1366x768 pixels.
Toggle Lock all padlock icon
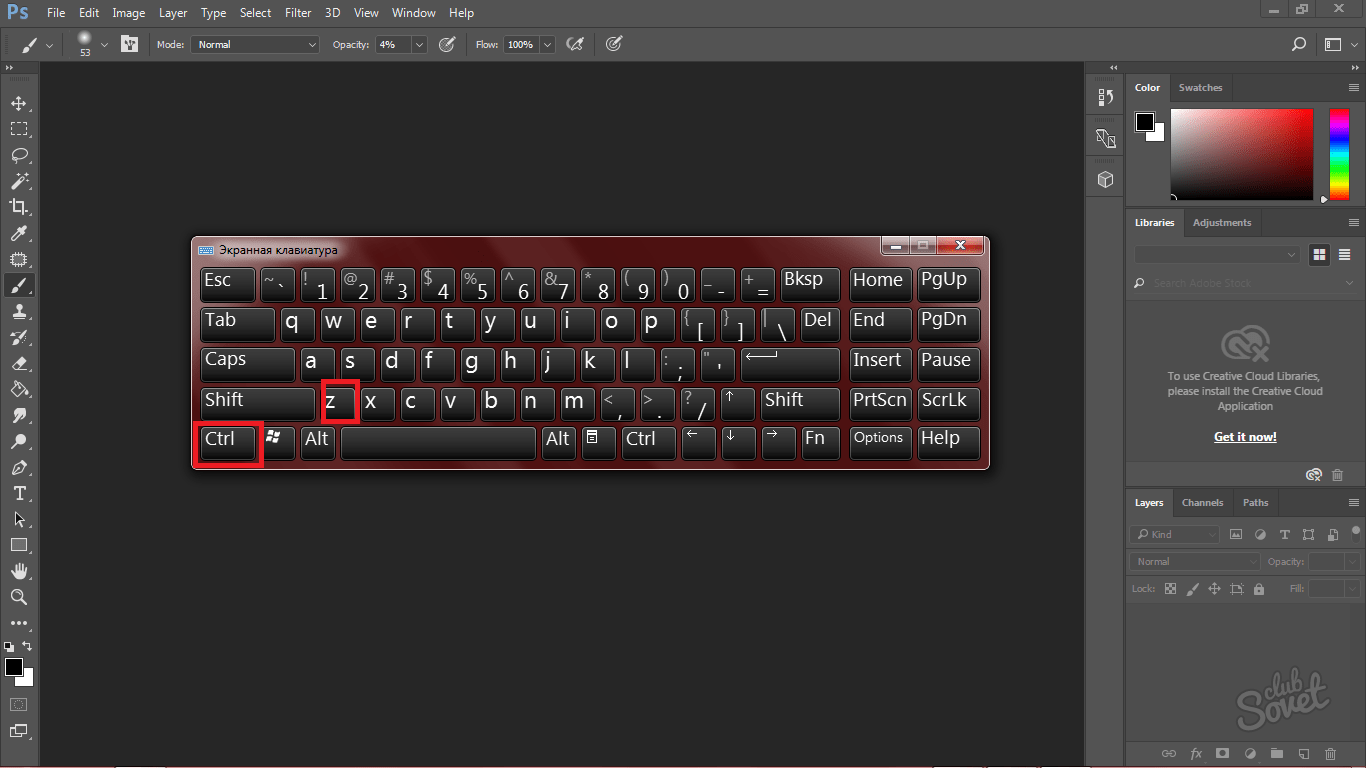1258,589
